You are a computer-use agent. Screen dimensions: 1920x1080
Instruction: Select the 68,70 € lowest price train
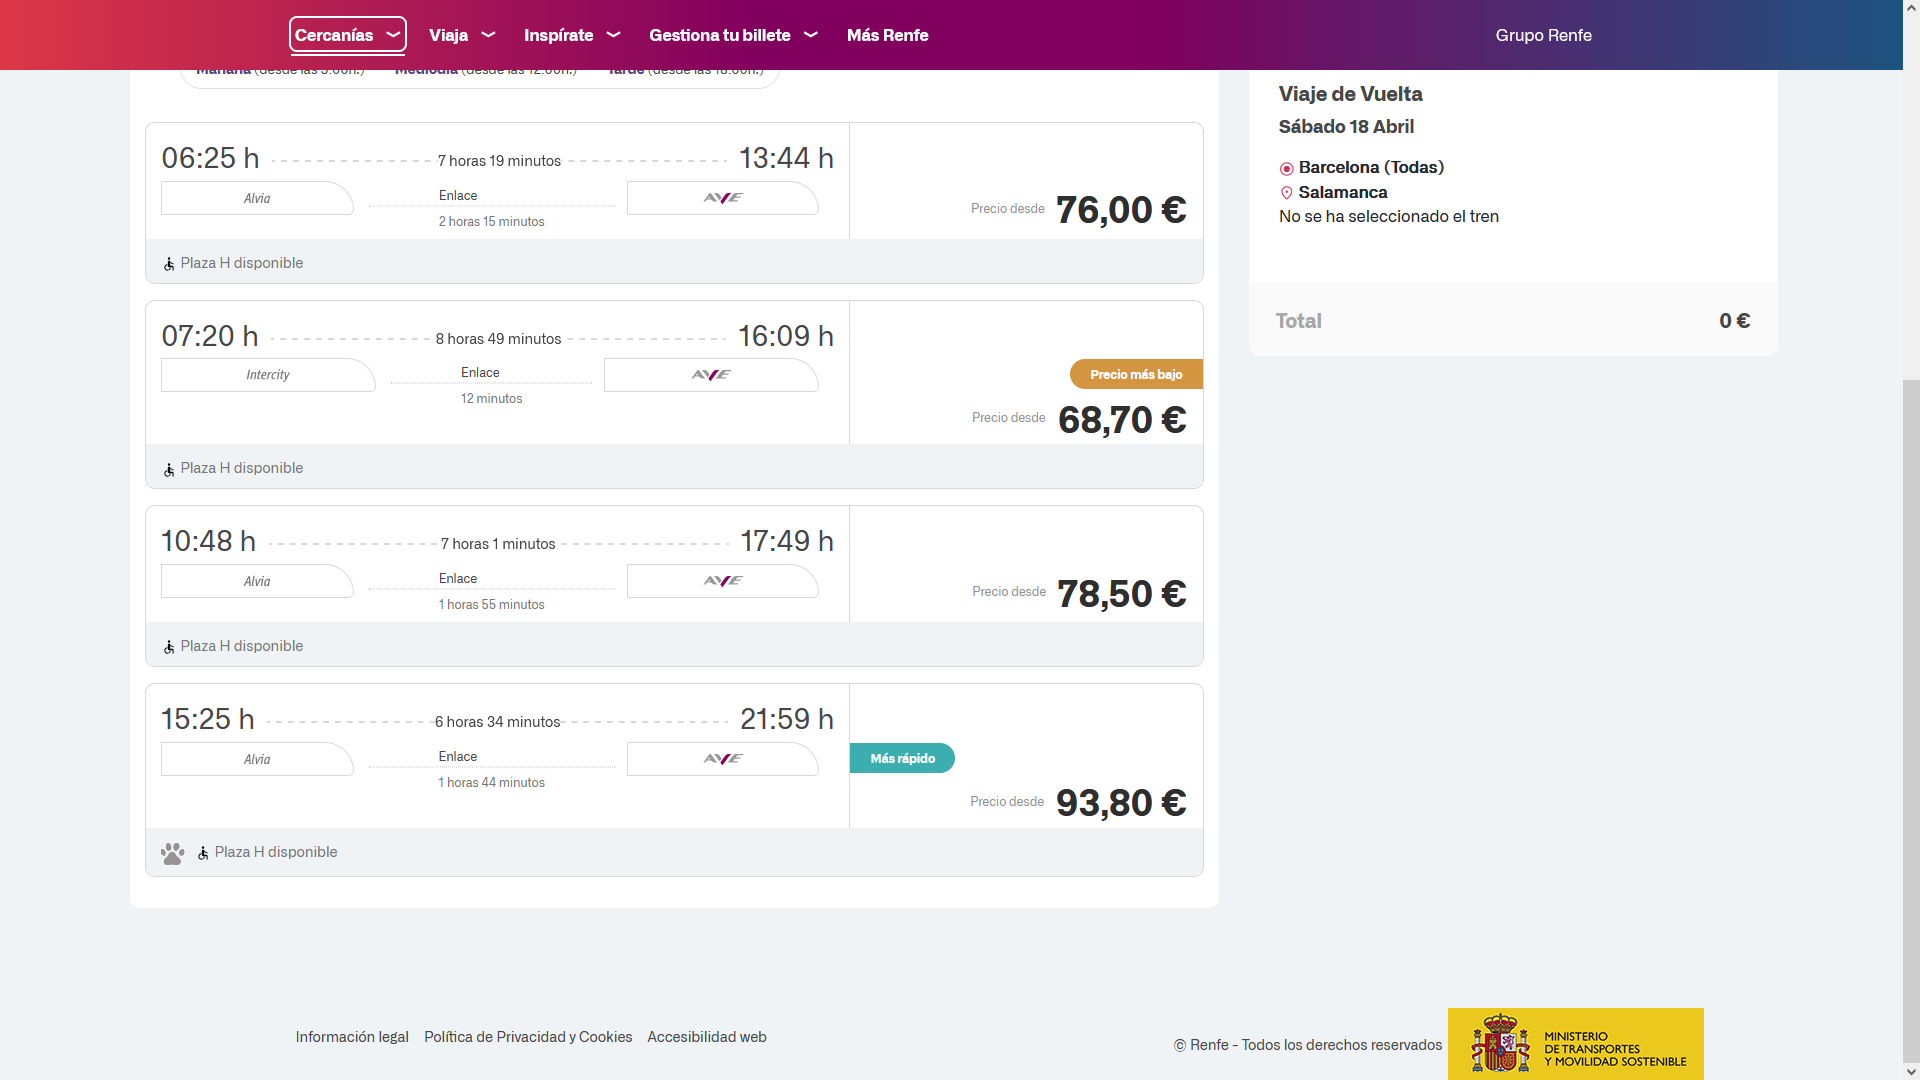click(x=1121, y=420)
